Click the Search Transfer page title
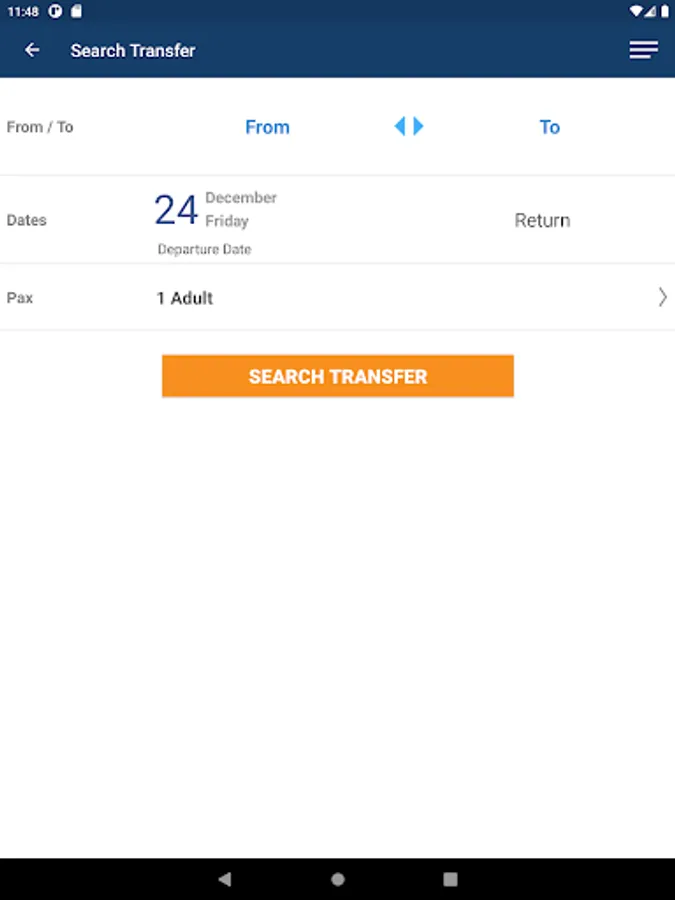 (133, 51)
